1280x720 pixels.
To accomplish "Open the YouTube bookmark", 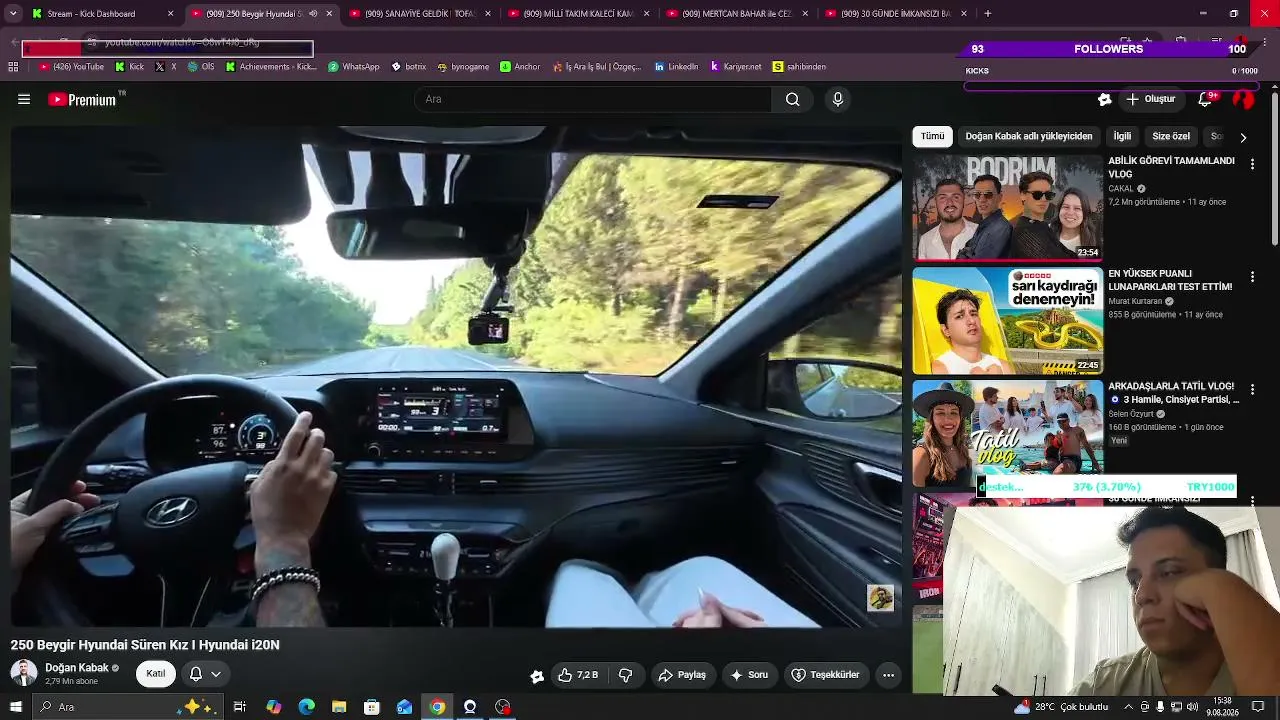I will [x=71, y=67].
